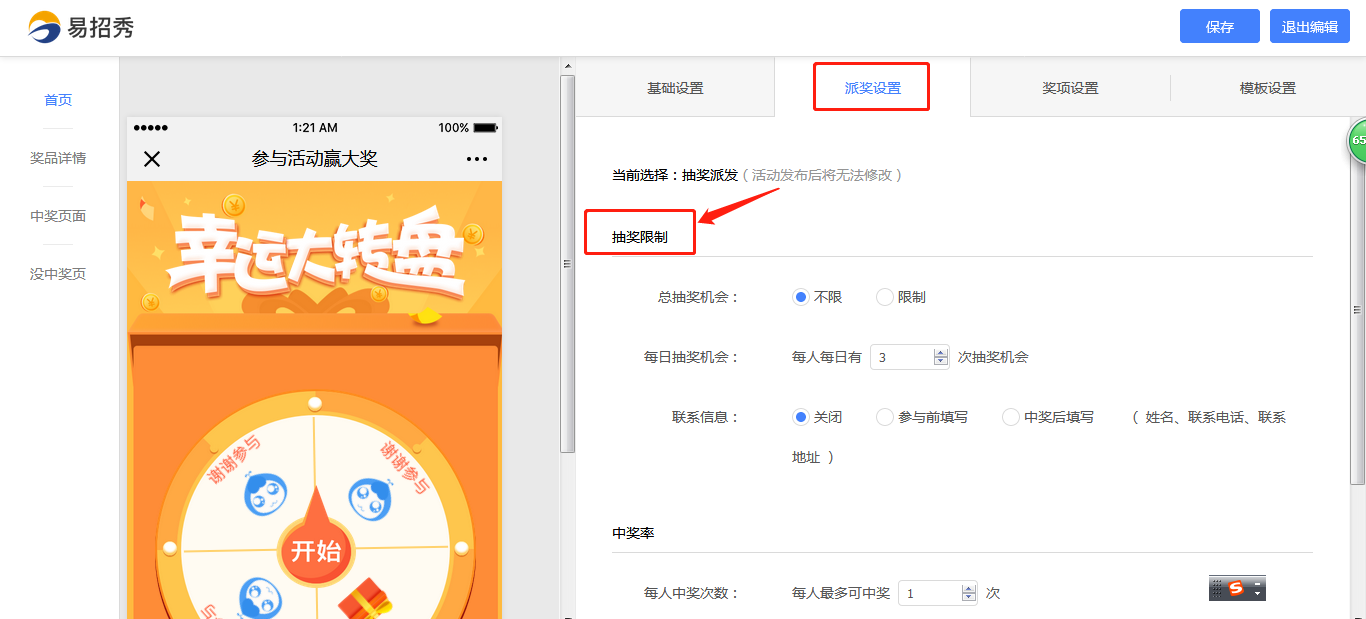Open the three-dot menu in phone preview

click(477, 159)
